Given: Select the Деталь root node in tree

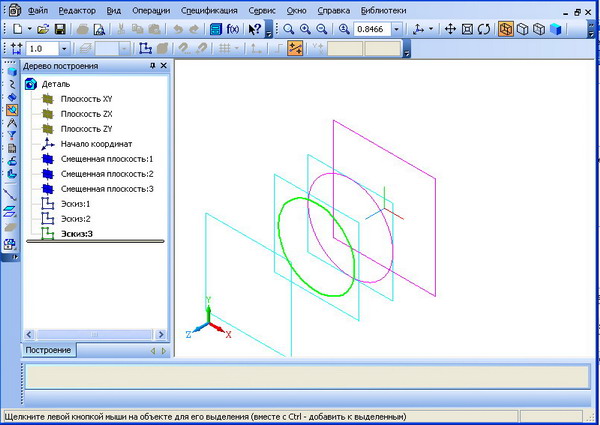Looking at the screenshot, I should click(x=56, y=84).
